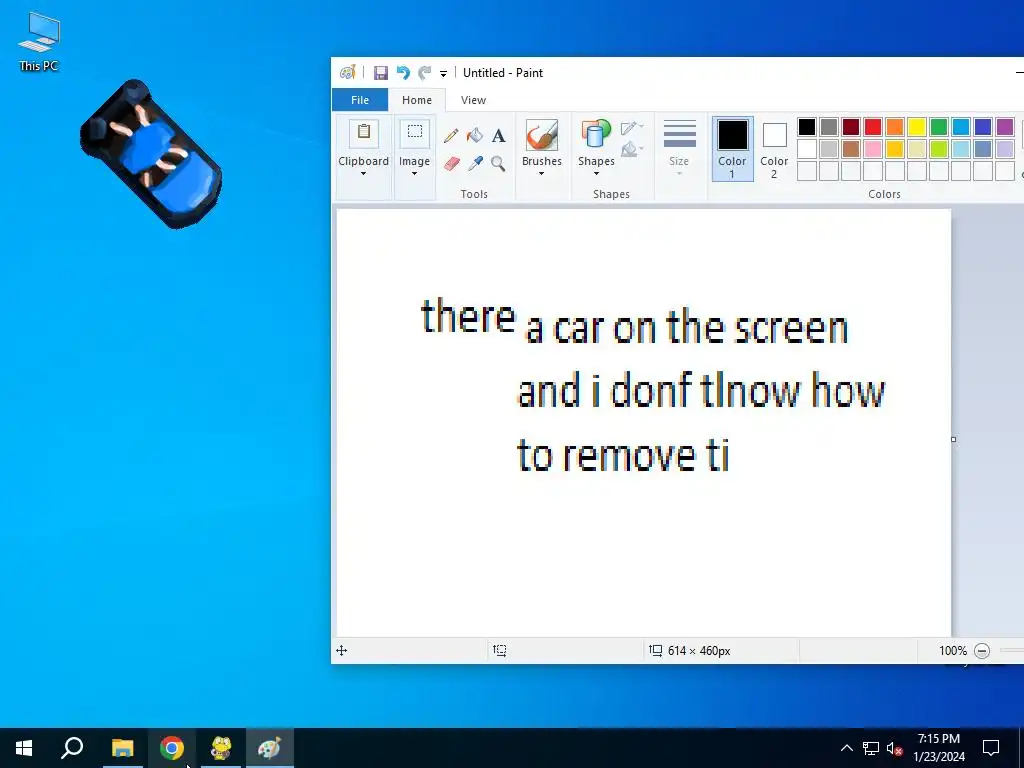1024x768 pixels.
Task: Click the Brushes tool icon
Action: tap(541, 136)
